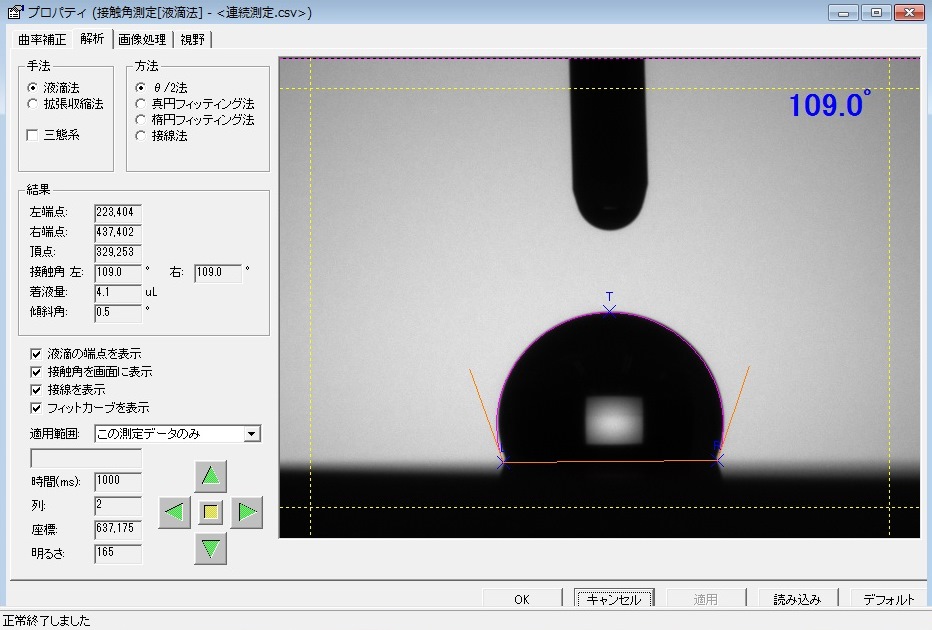Click the green up arrow button
Image resolution: width=932 pixels, height=630 pixels.
[x=210, y=476]
